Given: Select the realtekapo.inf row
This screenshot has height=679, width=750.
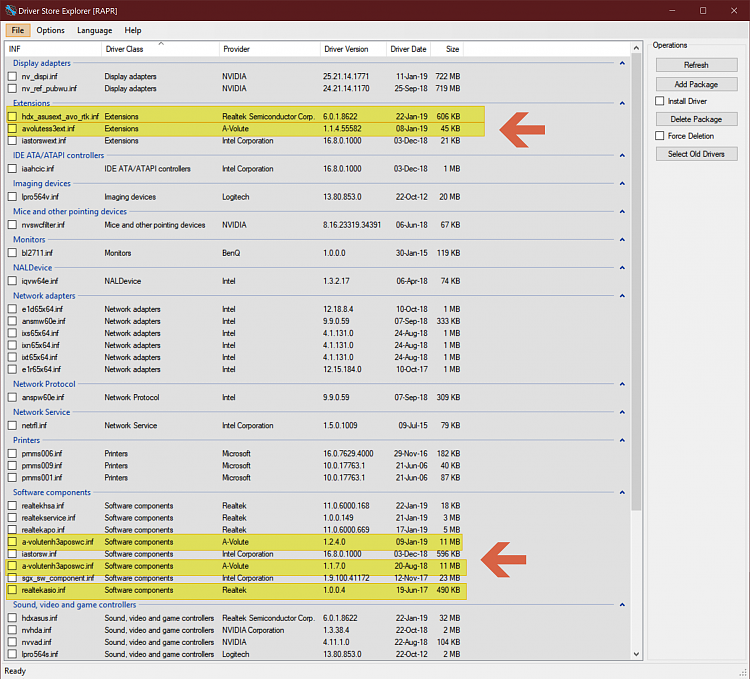Looking at the screenshot, I should coord(234,530).
